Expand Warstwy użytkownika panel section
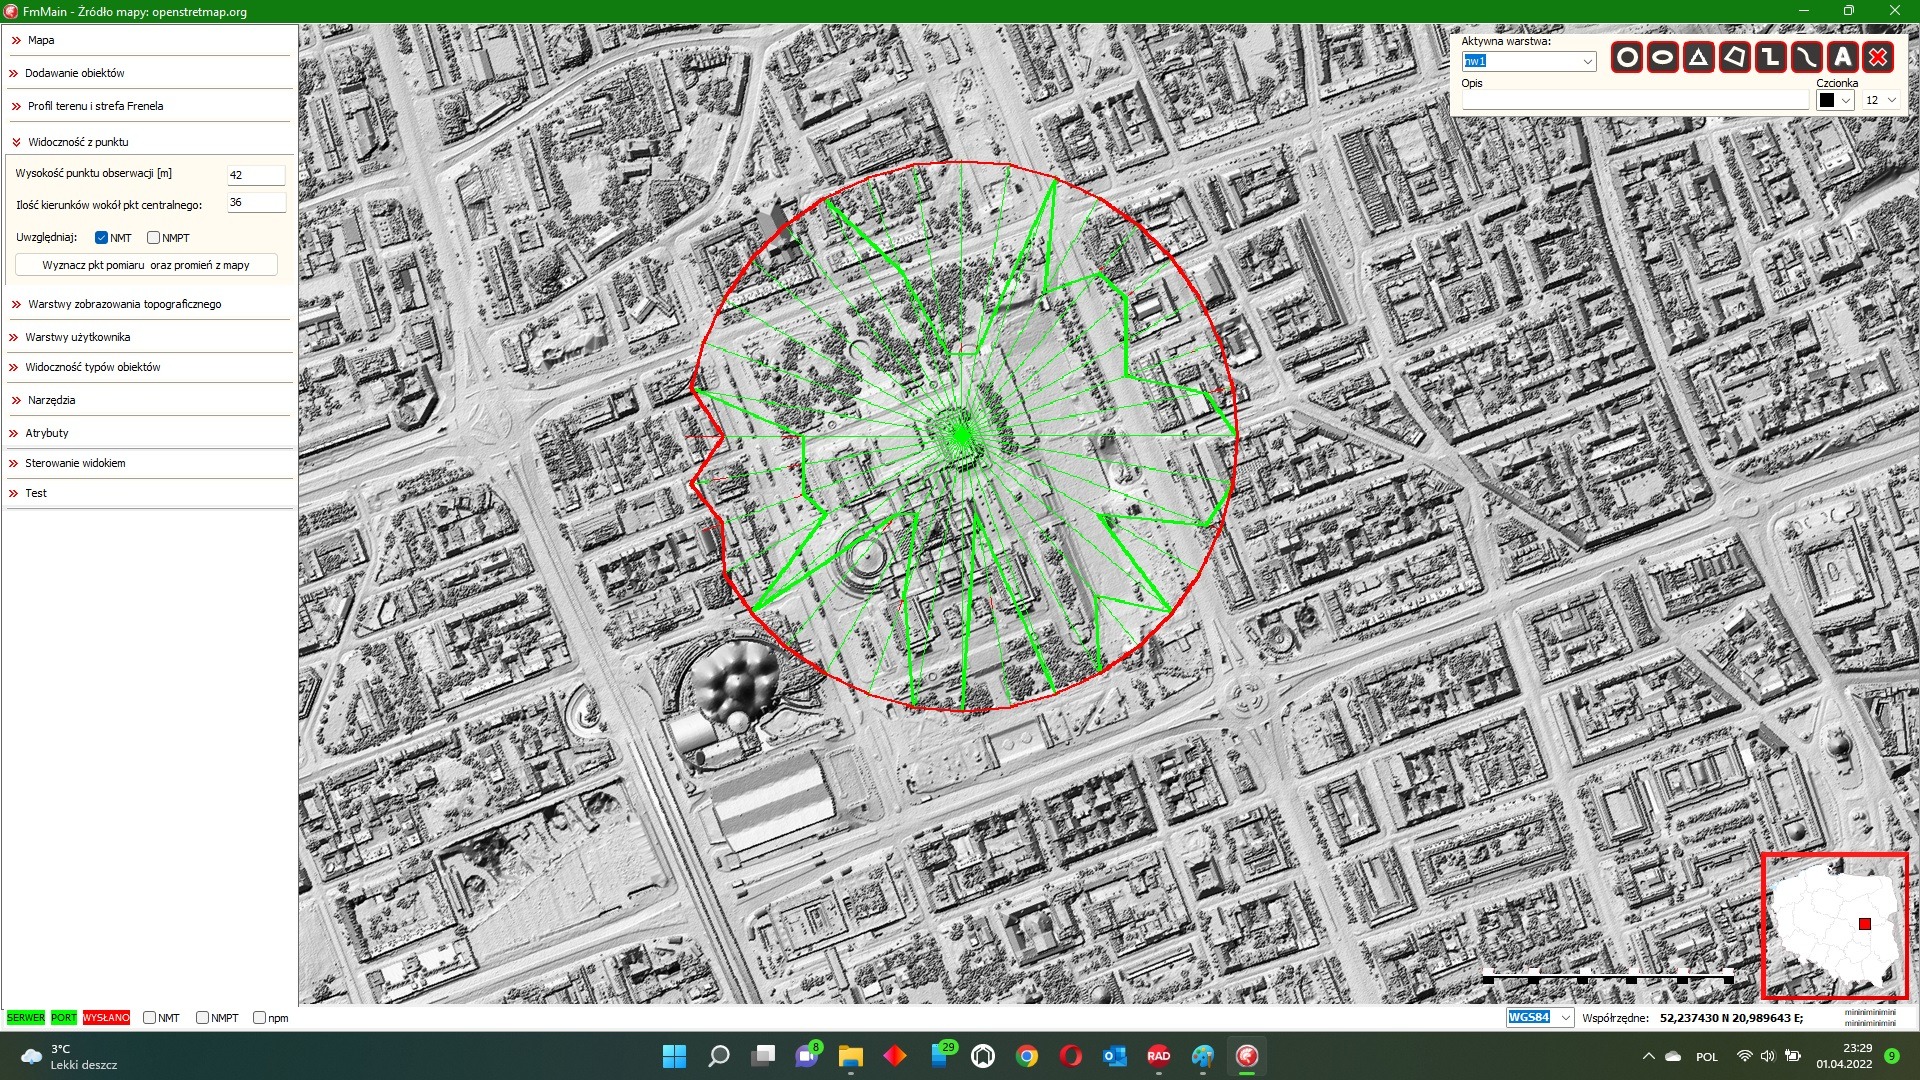Viewport: 1920px width, 1080px height. point(77,337)
